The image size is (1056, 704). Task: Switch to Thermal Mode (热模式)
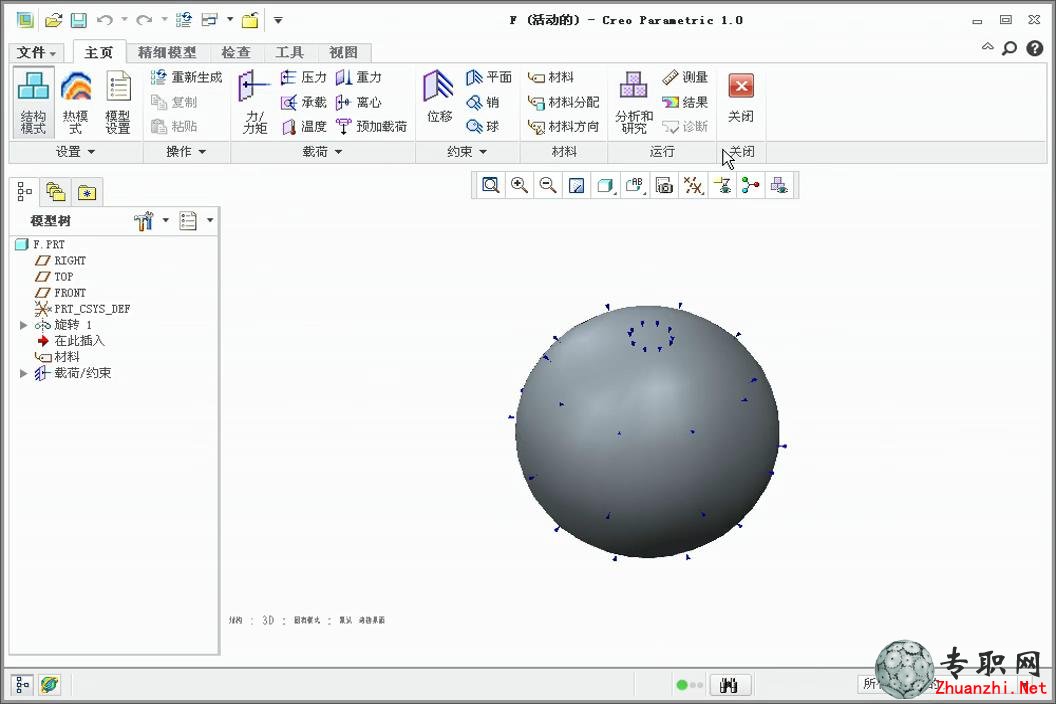point(75,102)
